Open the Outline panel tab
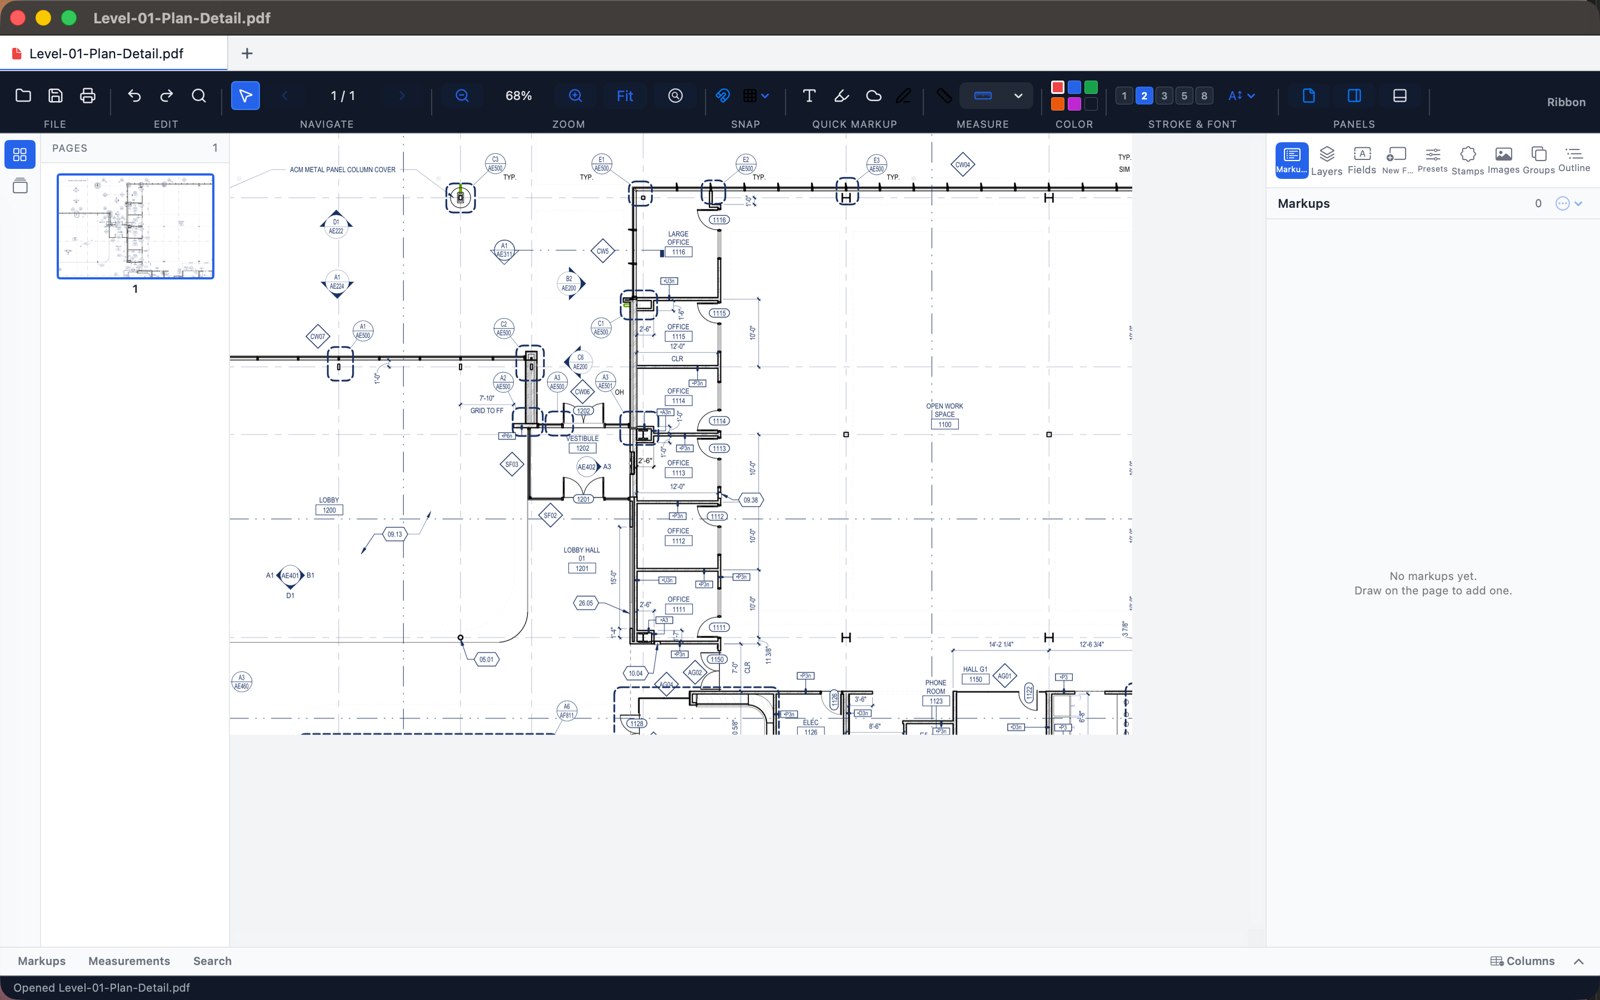1600x1000 pixels. pyautogui.click(x=1574, y=160)
